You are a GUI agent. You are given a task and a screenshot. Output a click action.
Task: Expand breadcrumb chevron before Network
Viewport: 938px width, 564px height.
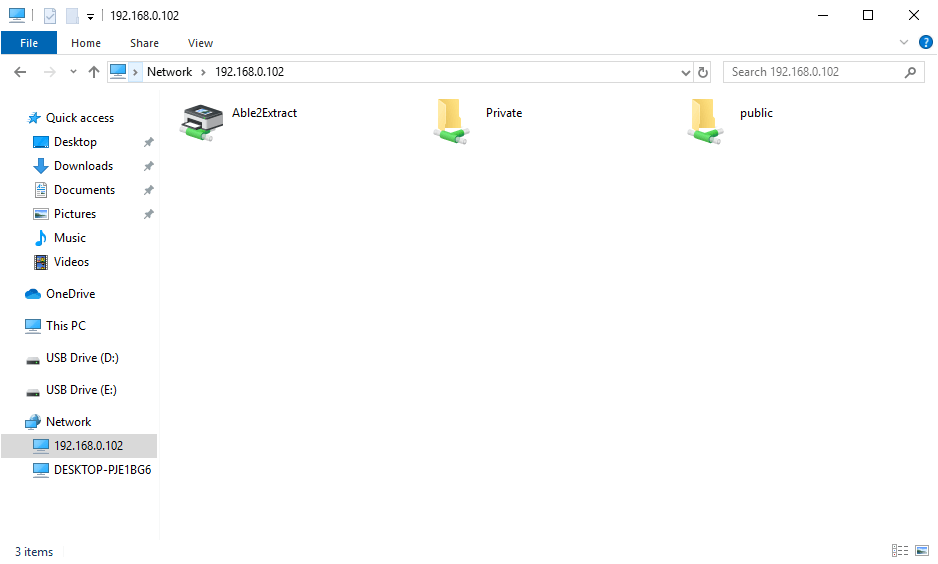click(135, 72)
